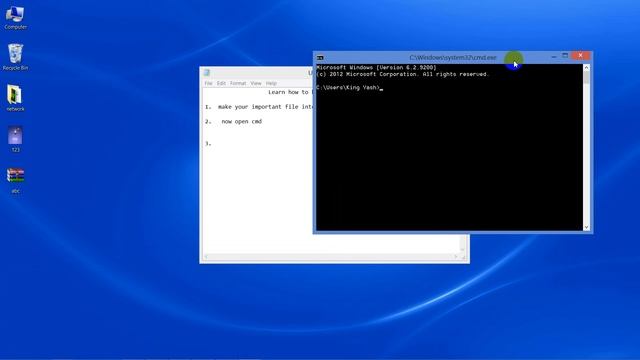This screenshot has width=640, height=360.
Task: Click the cmd window system menu icon
Action: click(x=320, y=58)
